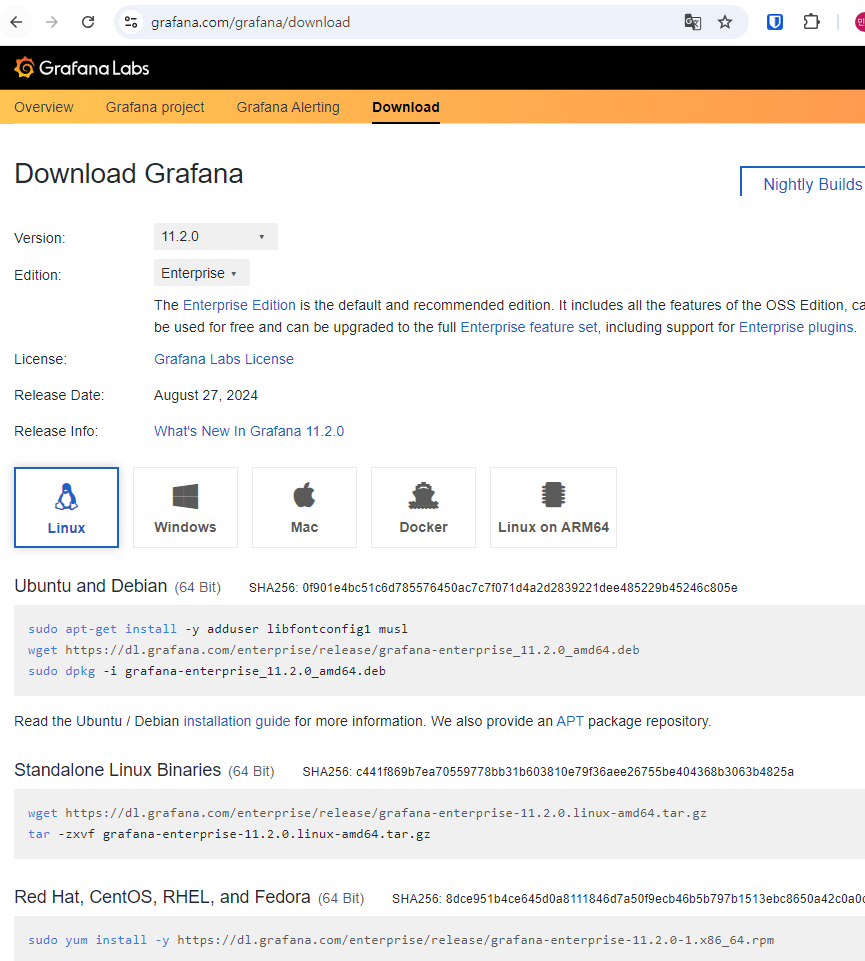Open the browser extensions puzzle icon
Screen dimensions: 865x961
tap(812, 22)
